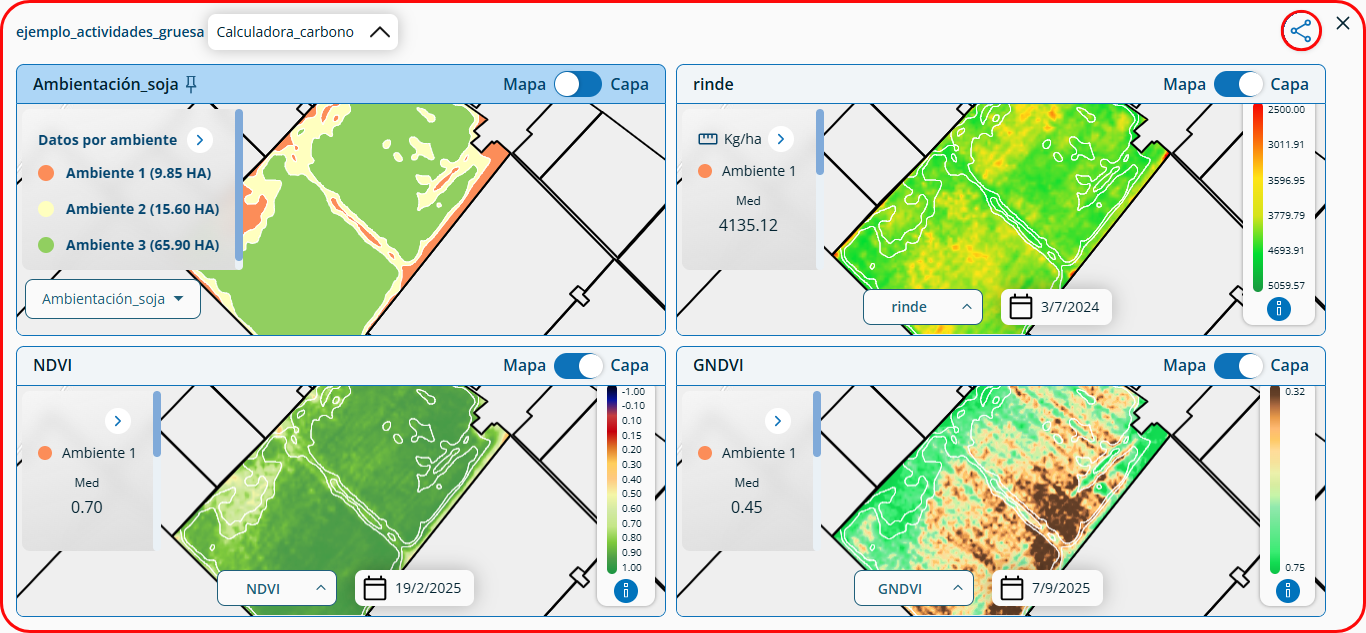Open the NDVI date calendar icon
This screenshot has width=1366, height=633.
tap(375, 588)
